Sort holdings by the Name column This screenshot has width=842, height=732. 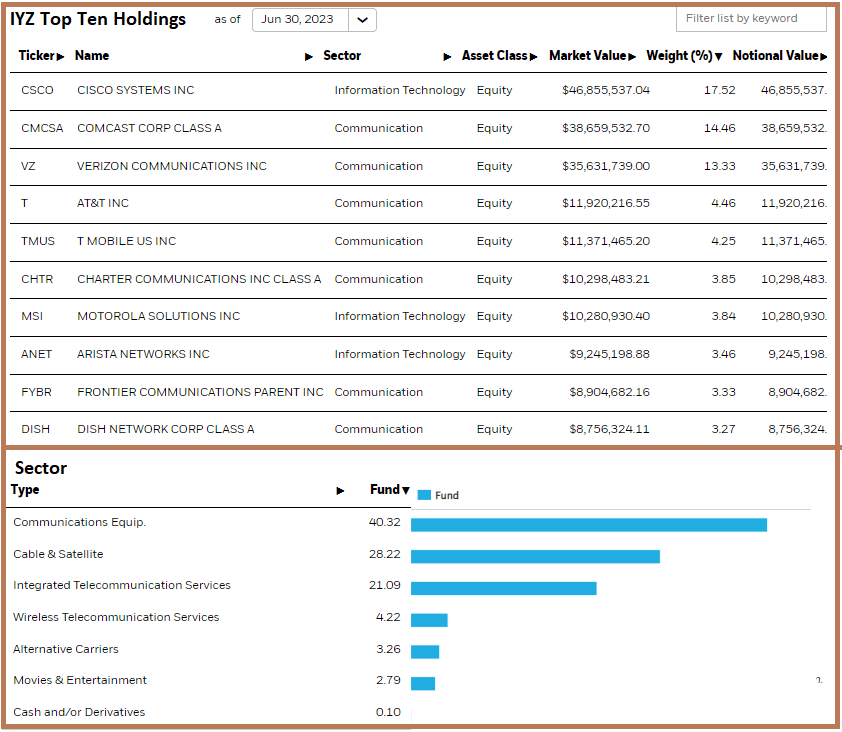(310, 57)
